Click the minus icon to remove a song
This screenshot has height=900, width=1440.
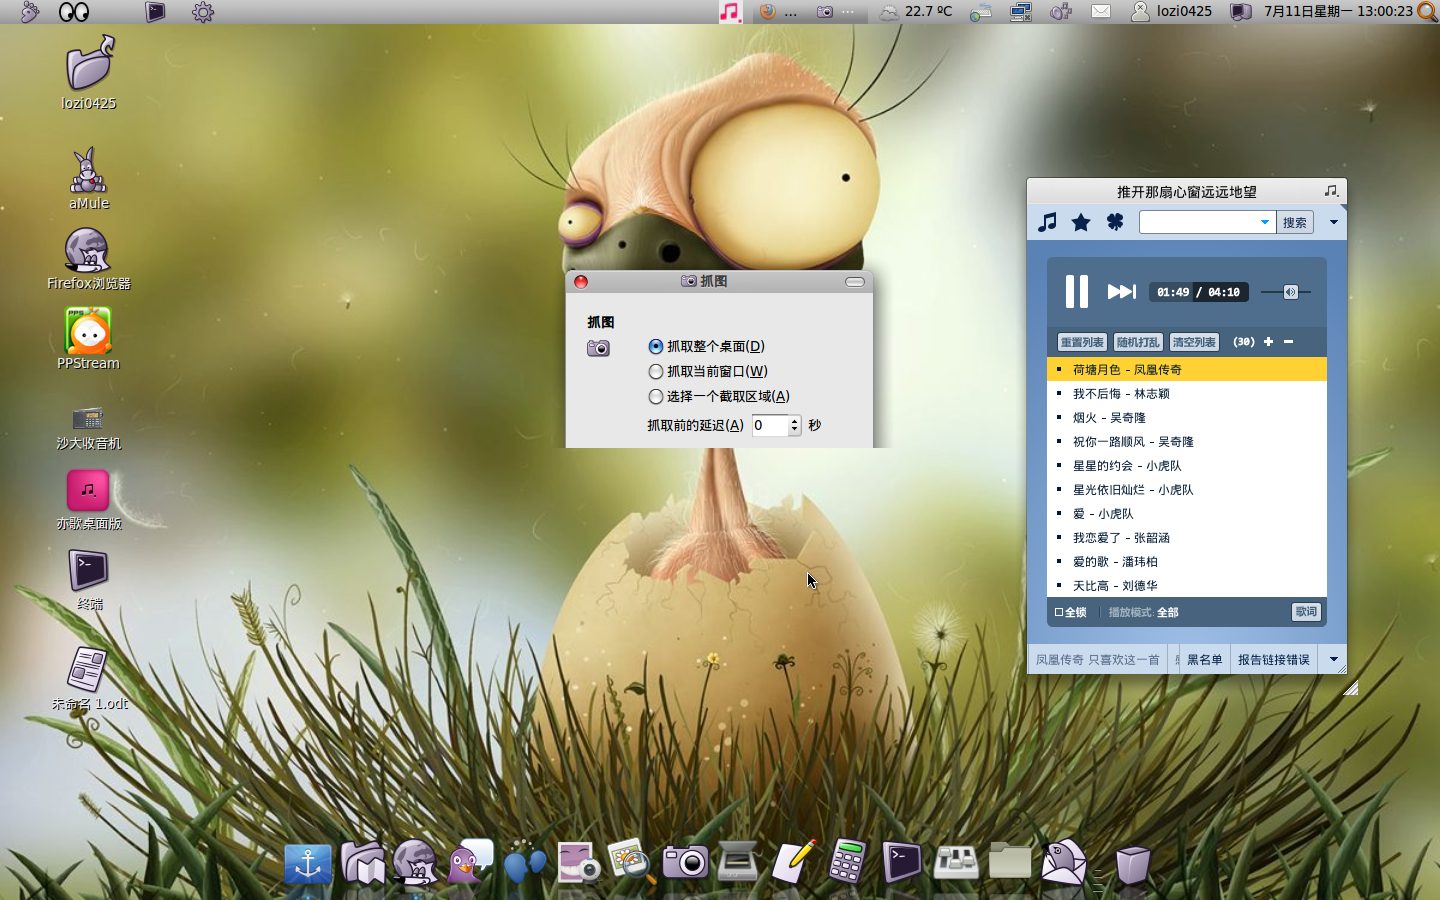1288,342
